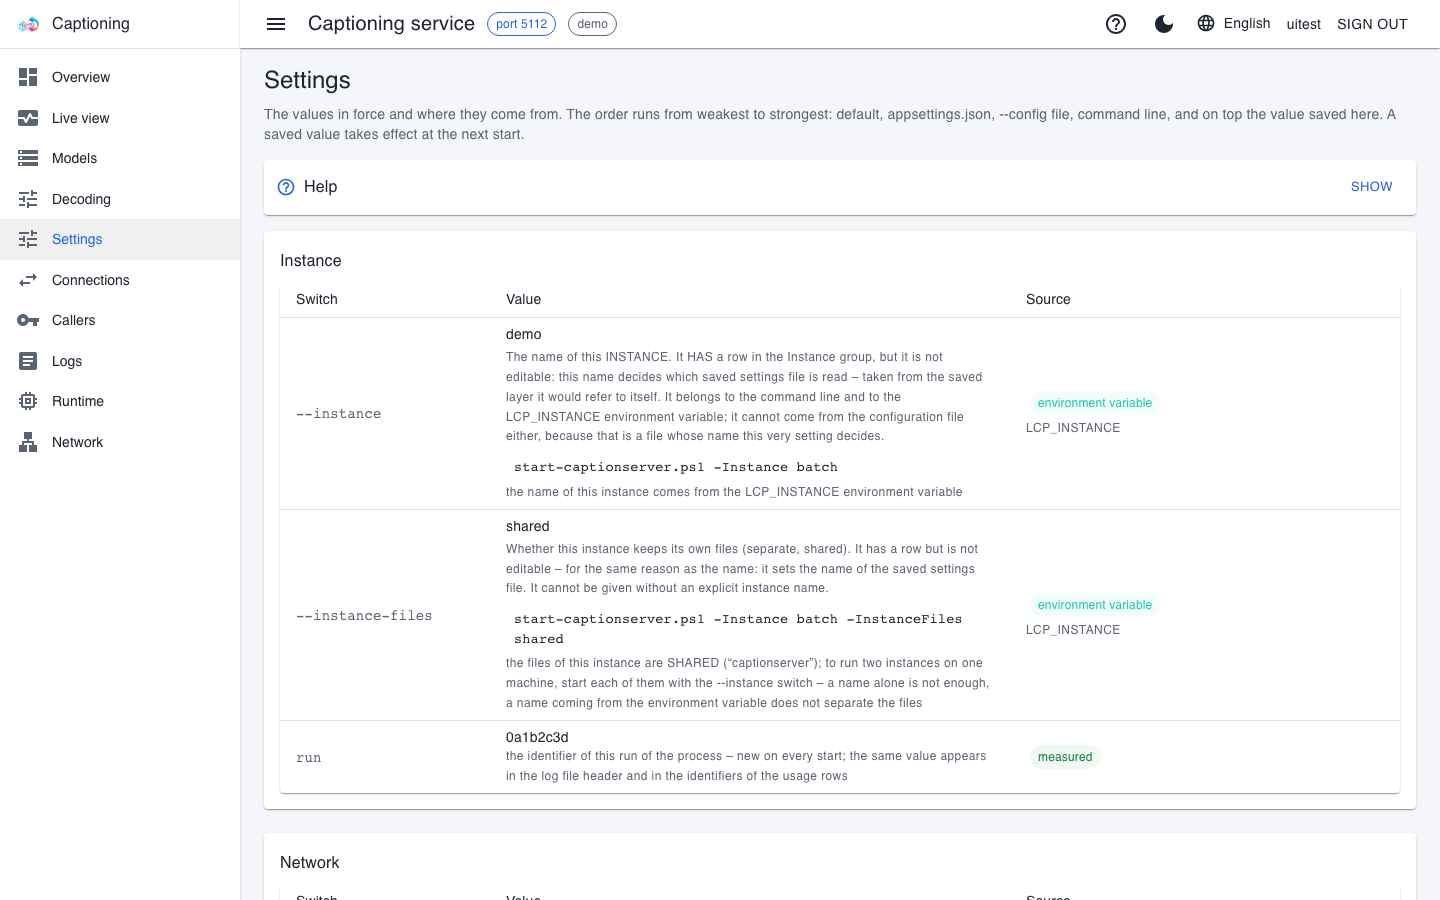The image size is (1440, 900).
Task: Click the Logs document icon
Action: (x=28, y=361)
